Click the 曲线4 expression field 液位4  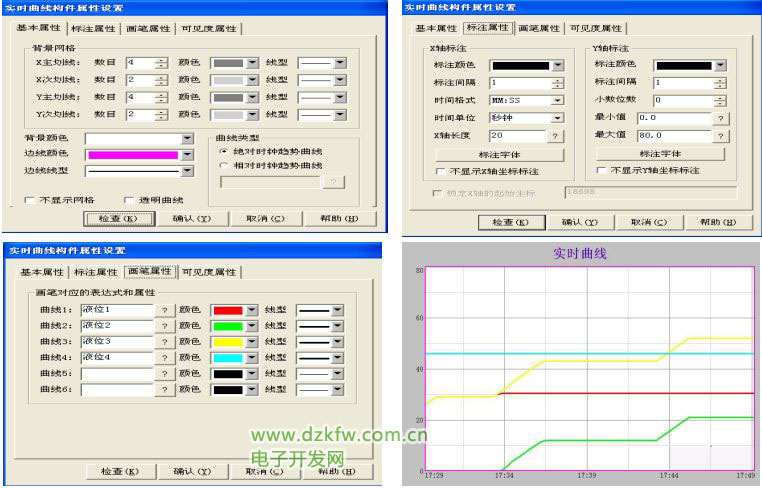click(x=115, y=357)
